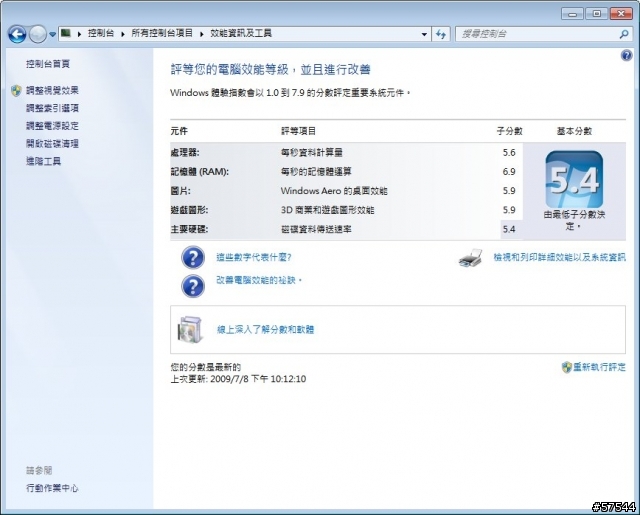The height and width of the screenshot is (515, 640).
Task: Open 開啟磁碟清理 sidebar link
Action: pyautogui.click(x=52, y=144)
